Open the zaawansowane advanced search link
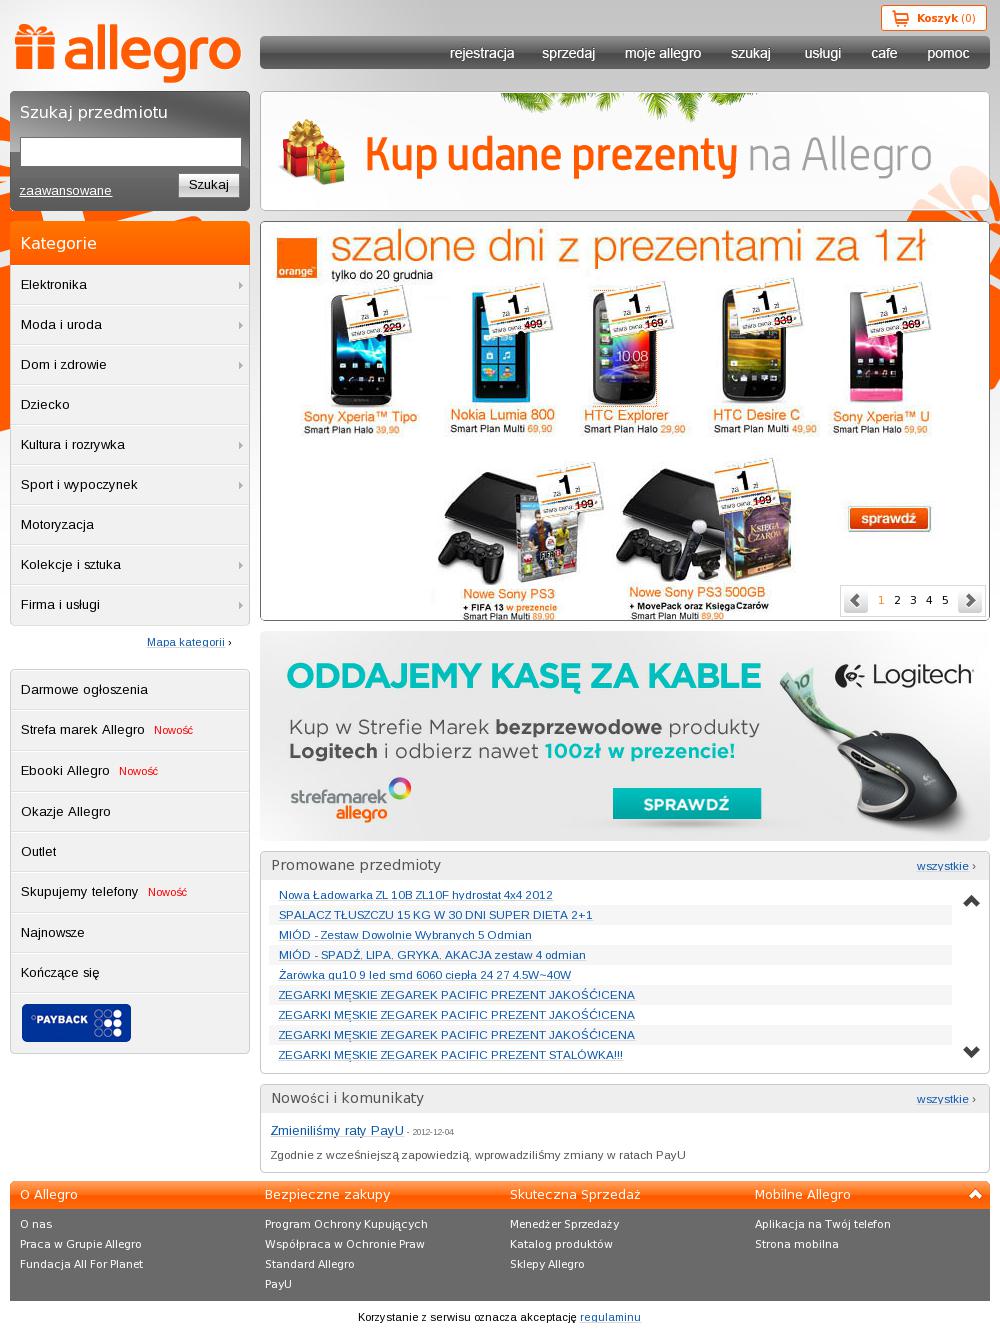Viewport: 1000px width, 1334px height. click(x=66, y=191)
